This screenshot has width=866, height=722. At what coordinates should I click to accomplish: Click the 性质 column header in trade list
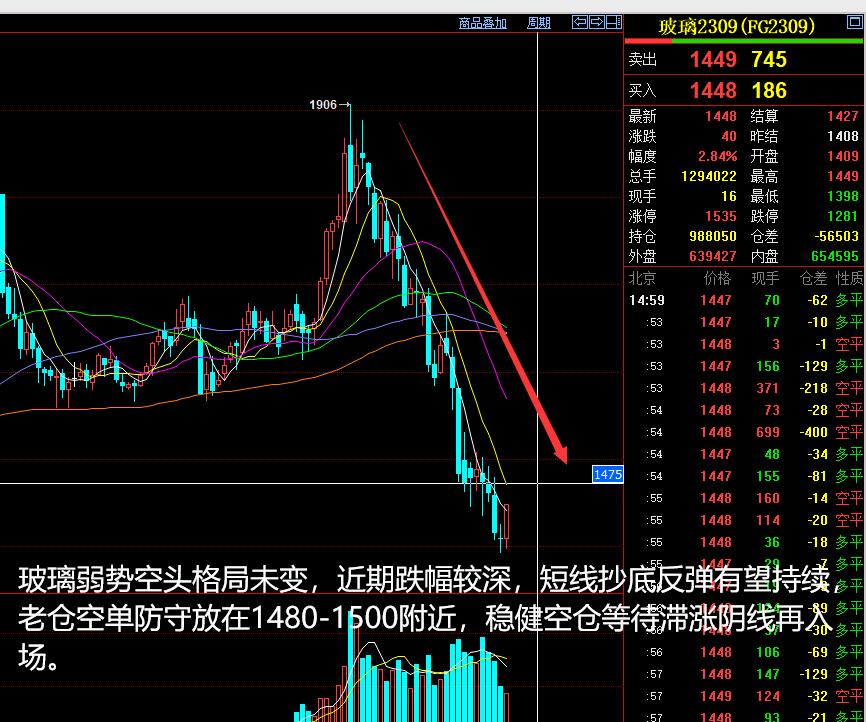tap(849, 279)
